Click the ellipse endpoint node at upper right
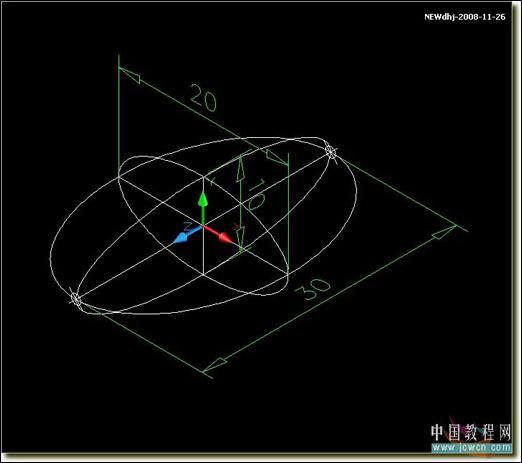Image resolution: width=522 pixels, height=463 pixels. [x=330, y=152]
